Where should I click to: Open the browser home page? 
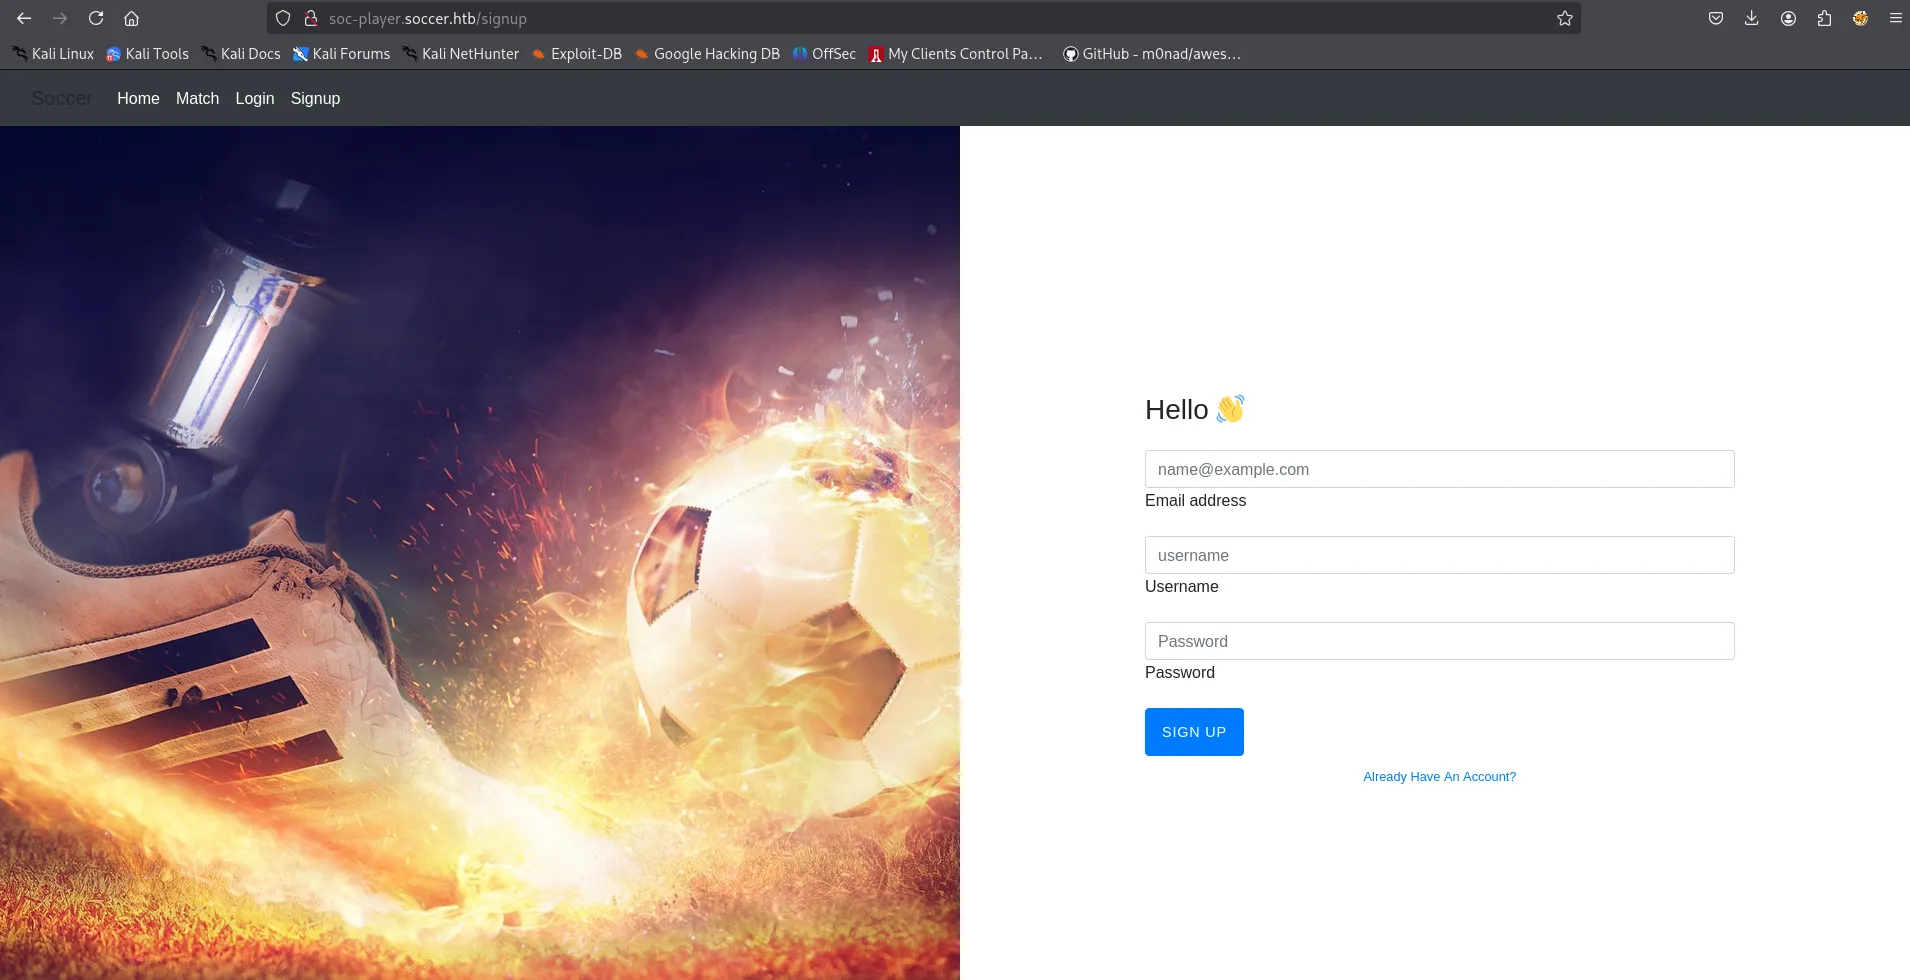point(131,18)
